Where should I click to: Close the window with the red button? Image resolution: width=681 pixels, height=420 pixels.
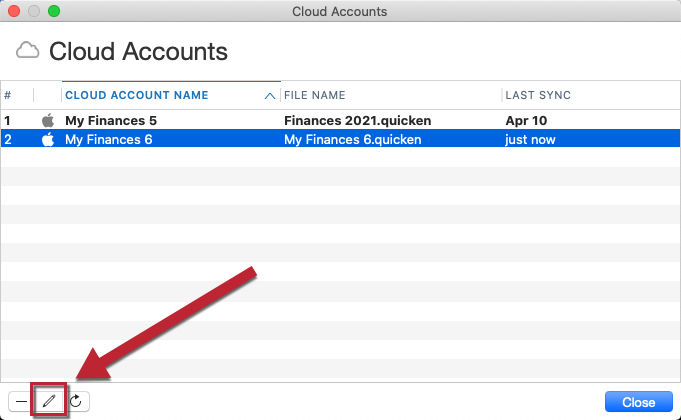click(x=14, y=11)
